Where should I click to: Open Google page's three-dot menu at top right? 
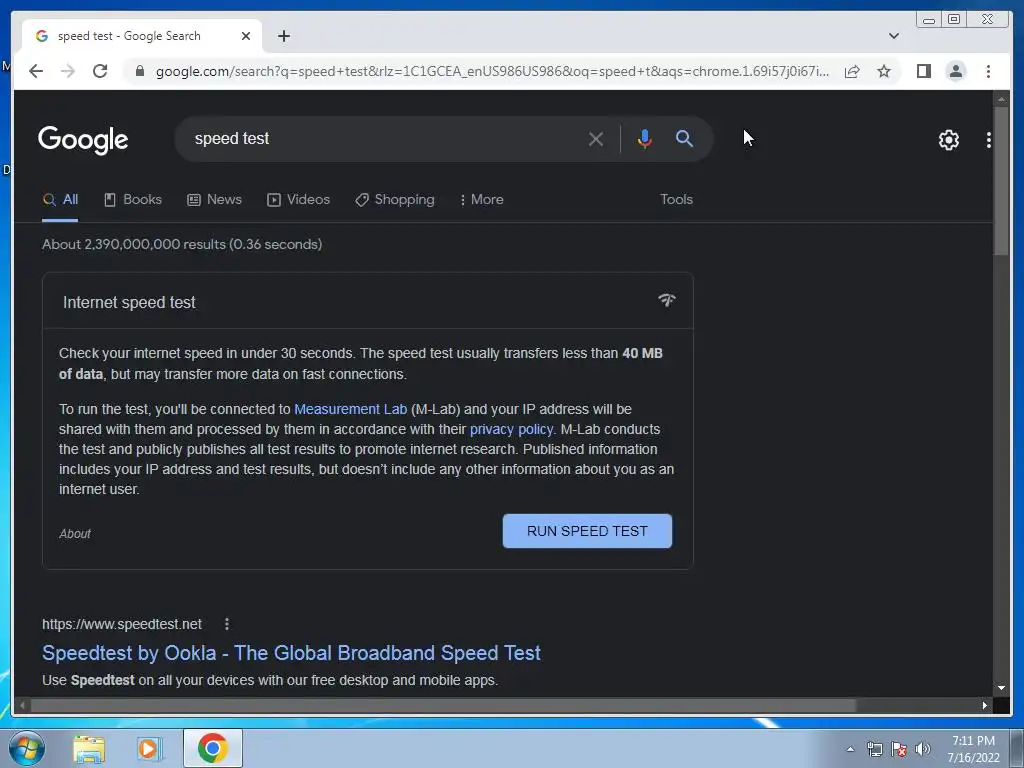click(989, 140)
